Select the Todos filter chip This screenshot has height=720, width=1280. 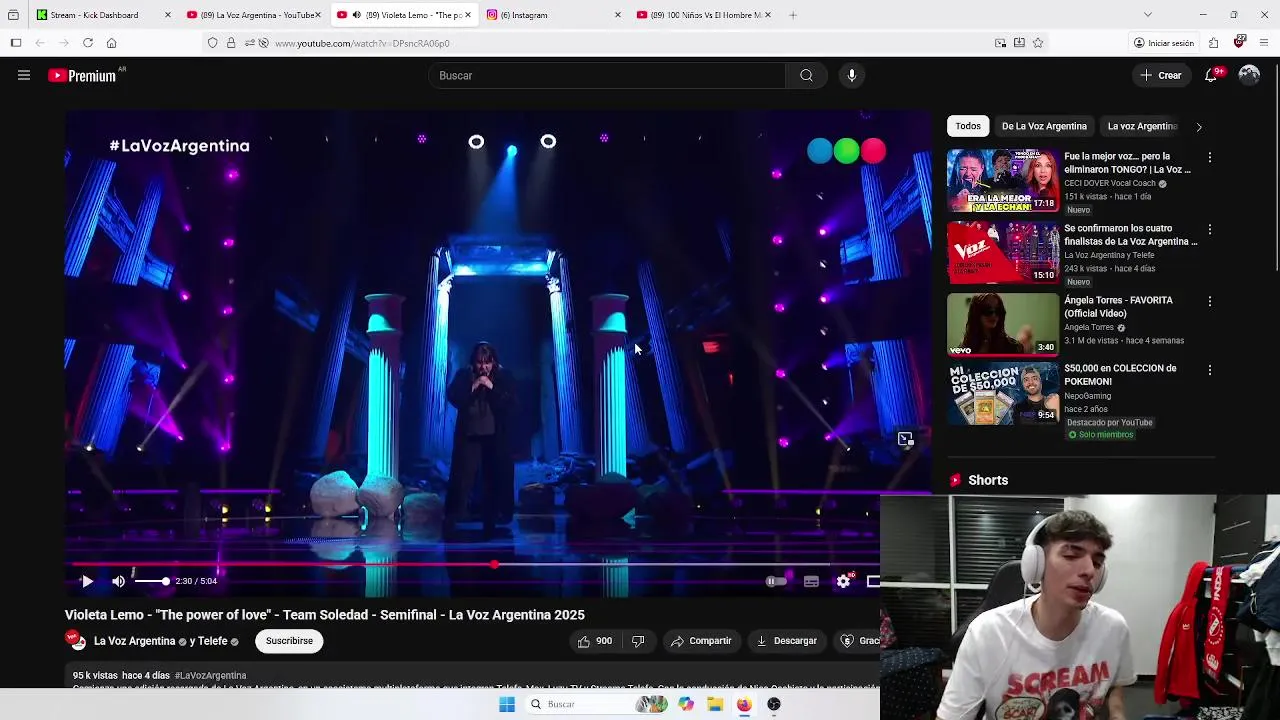968,126
